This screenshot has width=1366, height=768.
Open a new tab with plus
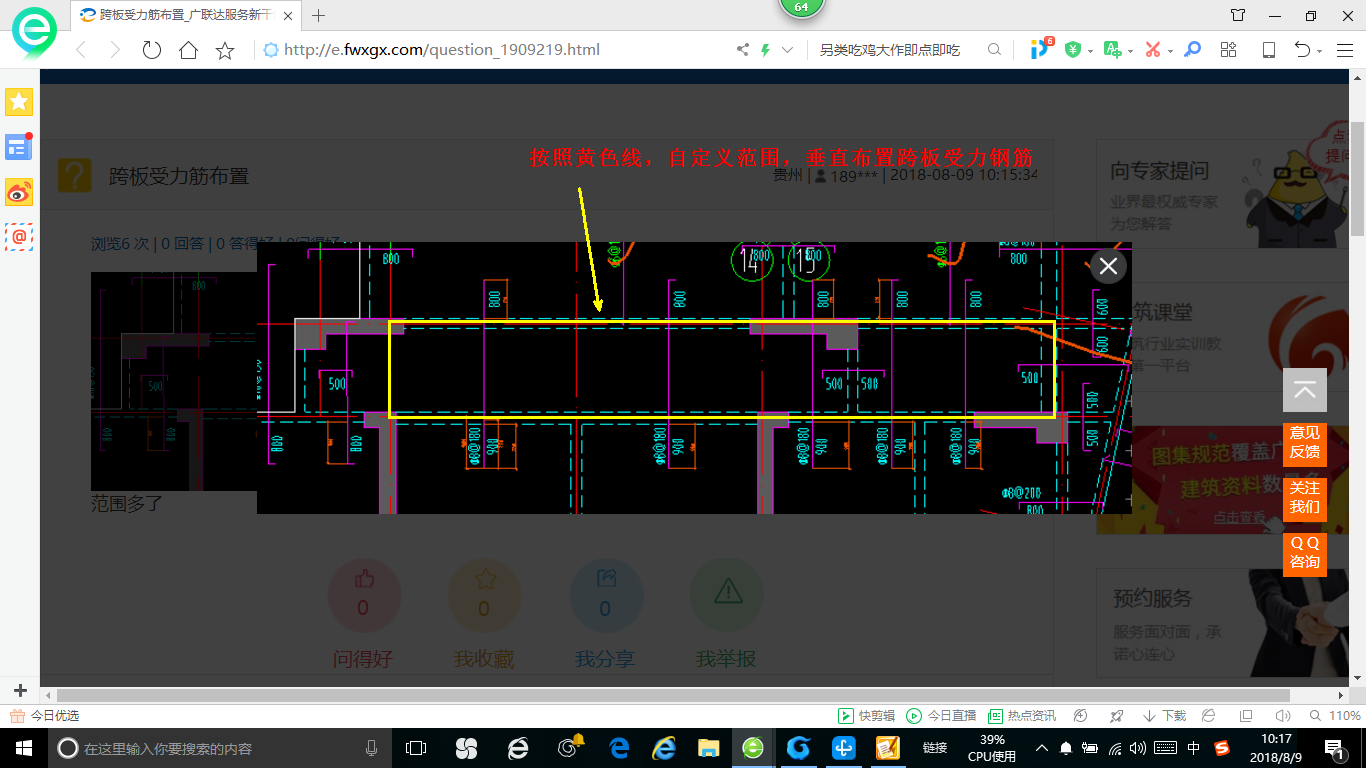(319, 15)
